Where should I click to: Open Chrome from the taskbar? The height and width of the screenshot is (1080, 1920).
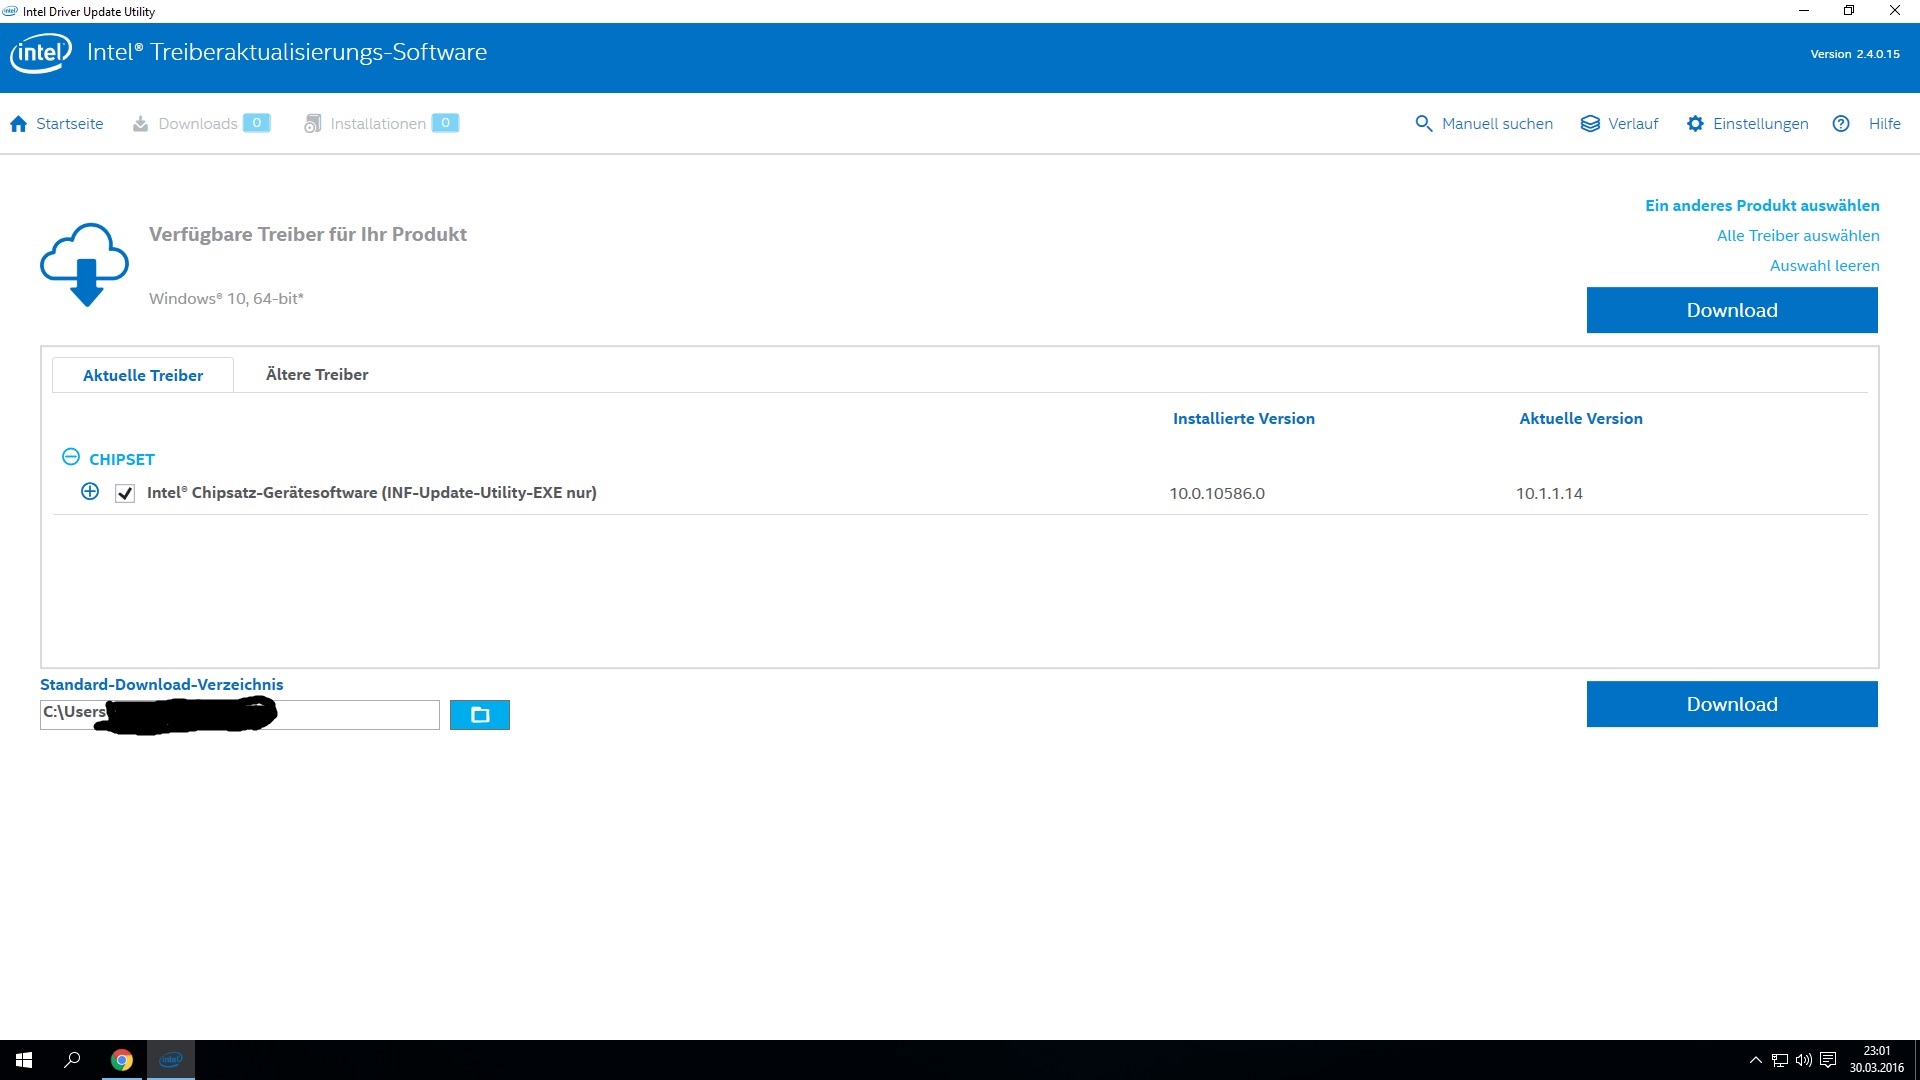122,1060
